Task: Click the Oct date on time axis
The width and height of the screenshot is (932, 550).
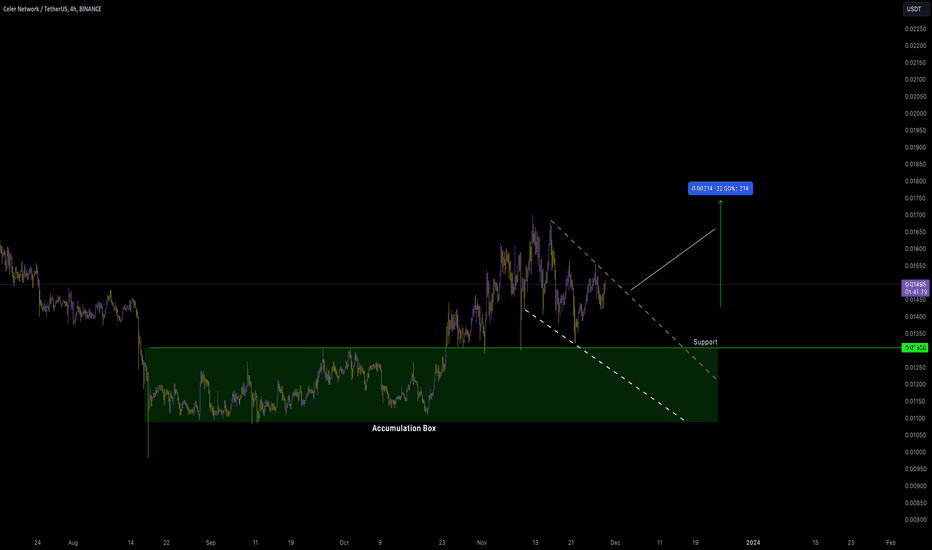Action: point(344,543)
